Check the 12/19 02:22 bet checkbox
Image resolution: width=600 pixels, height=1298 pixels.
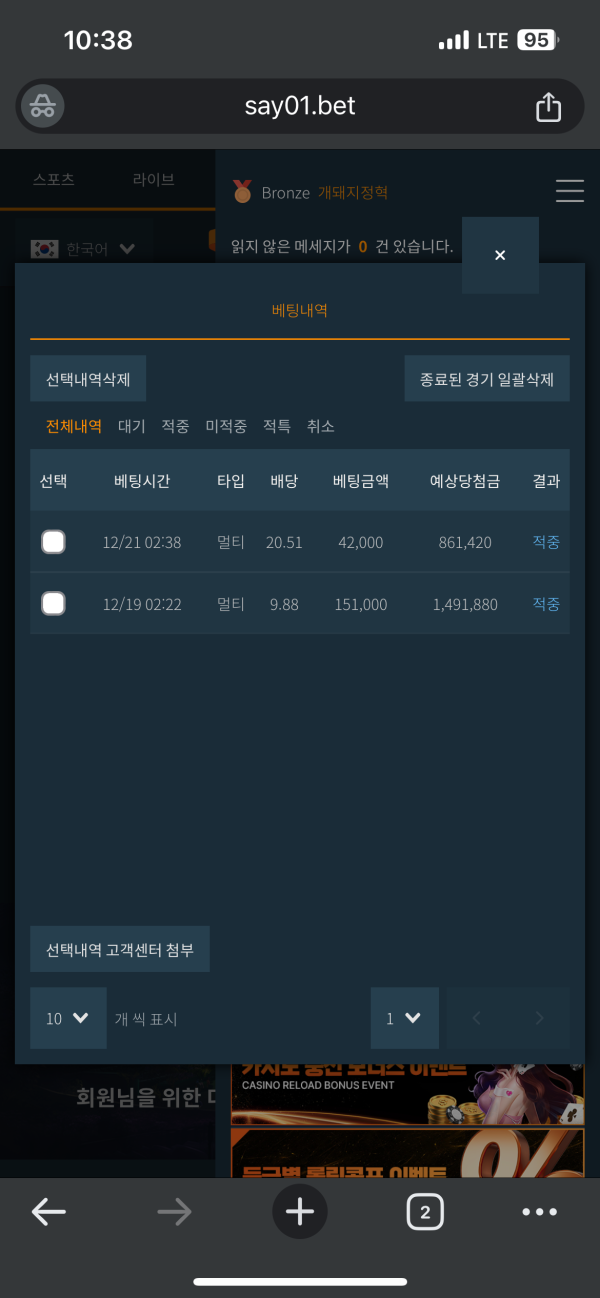(53, 604)
